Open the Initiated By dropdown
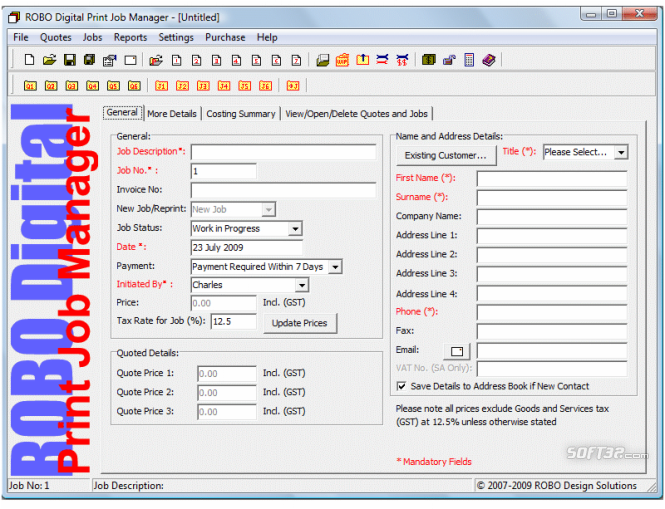Image resolution: width=665 pixels, height=509 pixels. tap(302, 285)
